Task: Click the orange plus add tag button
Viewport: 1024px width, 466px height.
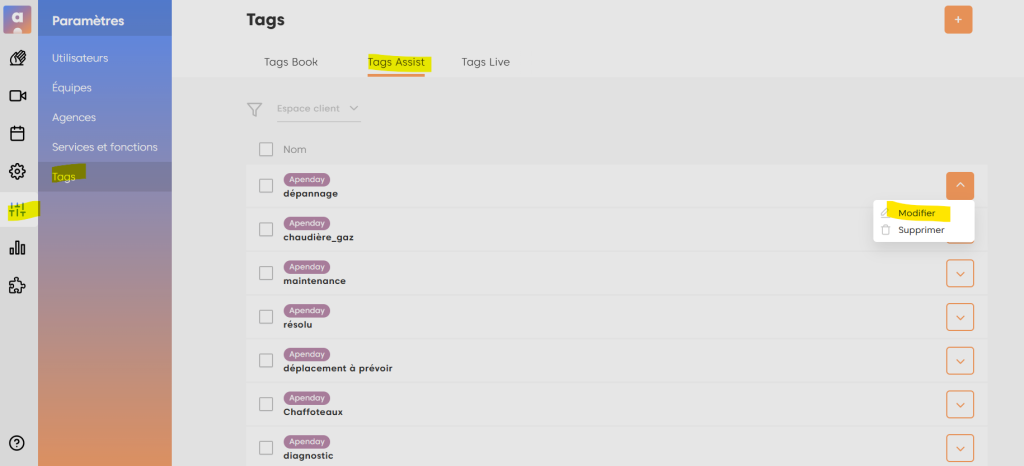Action: [x=958, y=19]
